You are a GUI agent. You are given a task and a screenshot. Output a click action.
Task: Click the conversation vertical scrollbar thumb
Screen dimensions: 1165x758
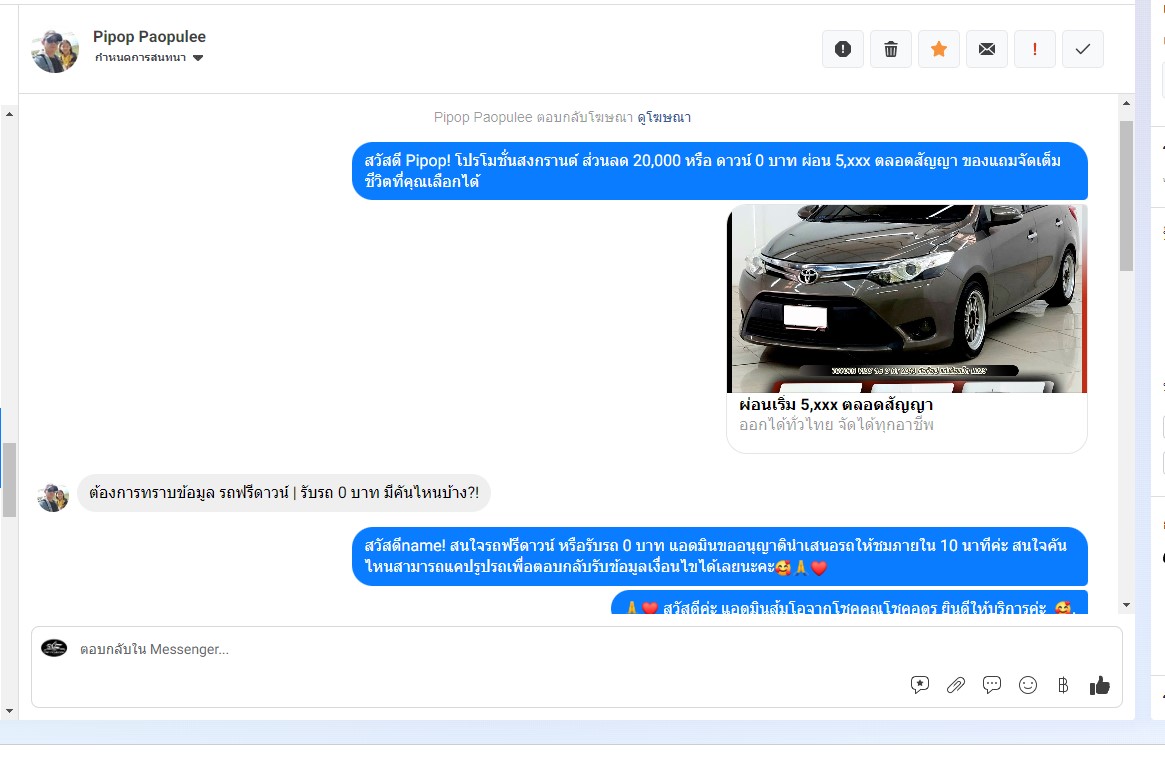pyautogui.click(x=1126, y=195)
